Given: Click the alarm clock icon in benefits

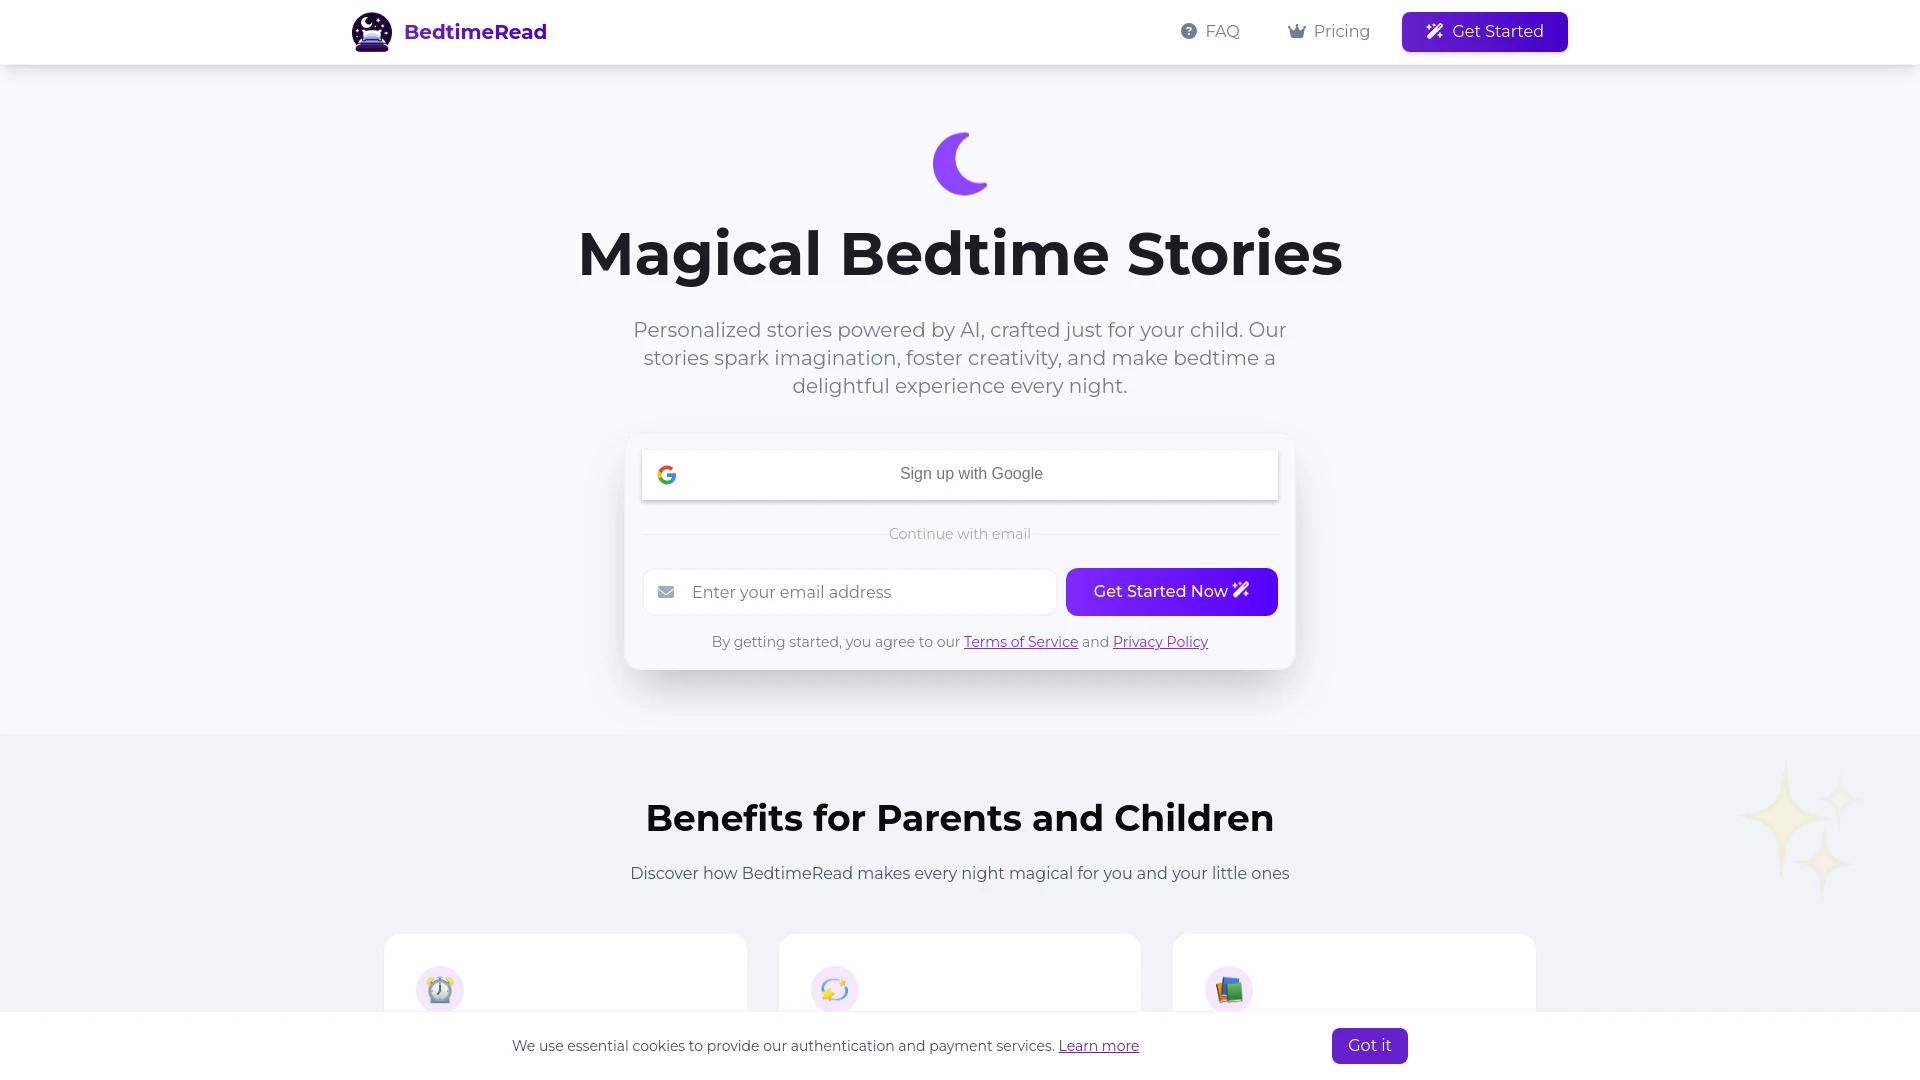Looking at the screenshot, I should point(439,989).
